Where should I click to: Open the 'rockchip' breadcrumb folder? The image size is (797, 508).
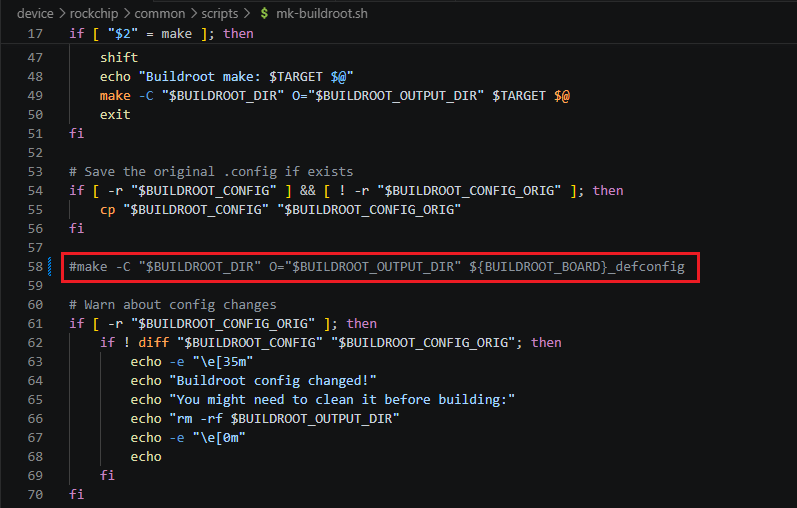pyautogui.click(x=94, y=13)
